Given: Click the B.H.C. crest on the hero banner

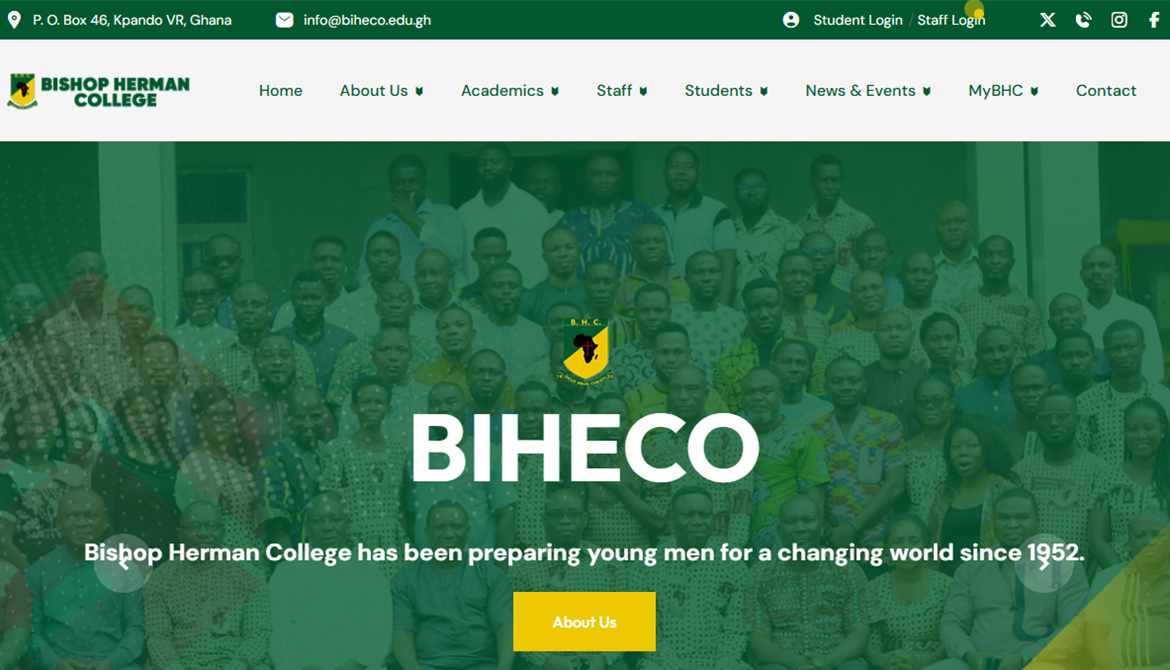Looking at the screenshot, I should click(x=586, y=351).
